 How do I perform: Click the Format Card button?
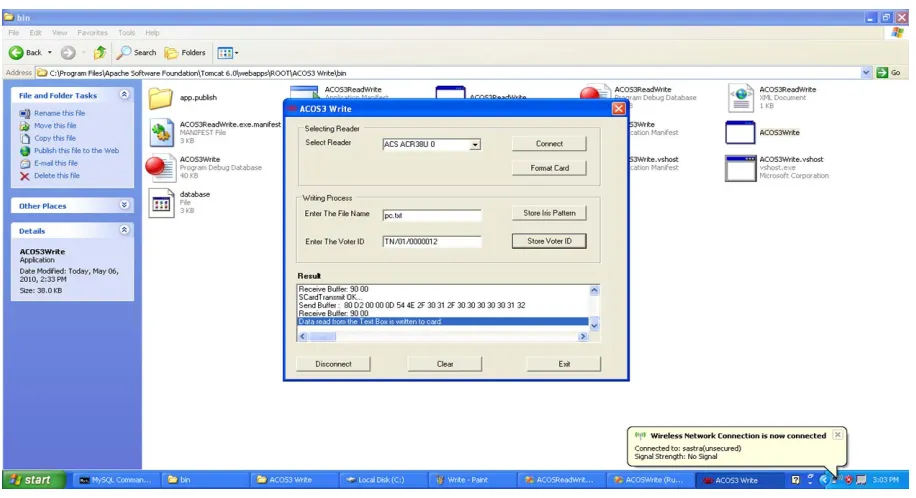(x=549, y=168)
